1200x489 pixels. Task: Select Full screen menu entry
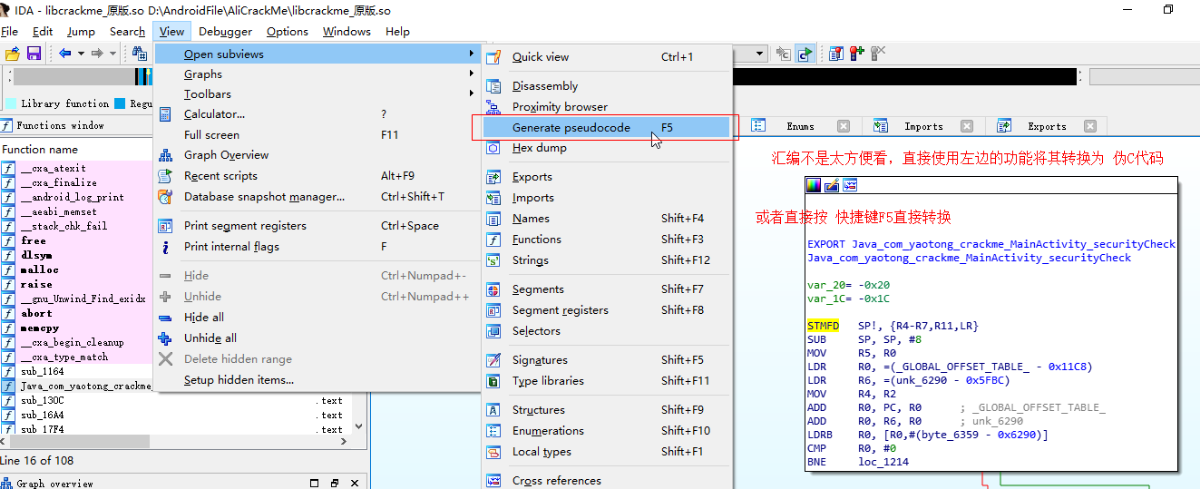[x=317, y=134]
